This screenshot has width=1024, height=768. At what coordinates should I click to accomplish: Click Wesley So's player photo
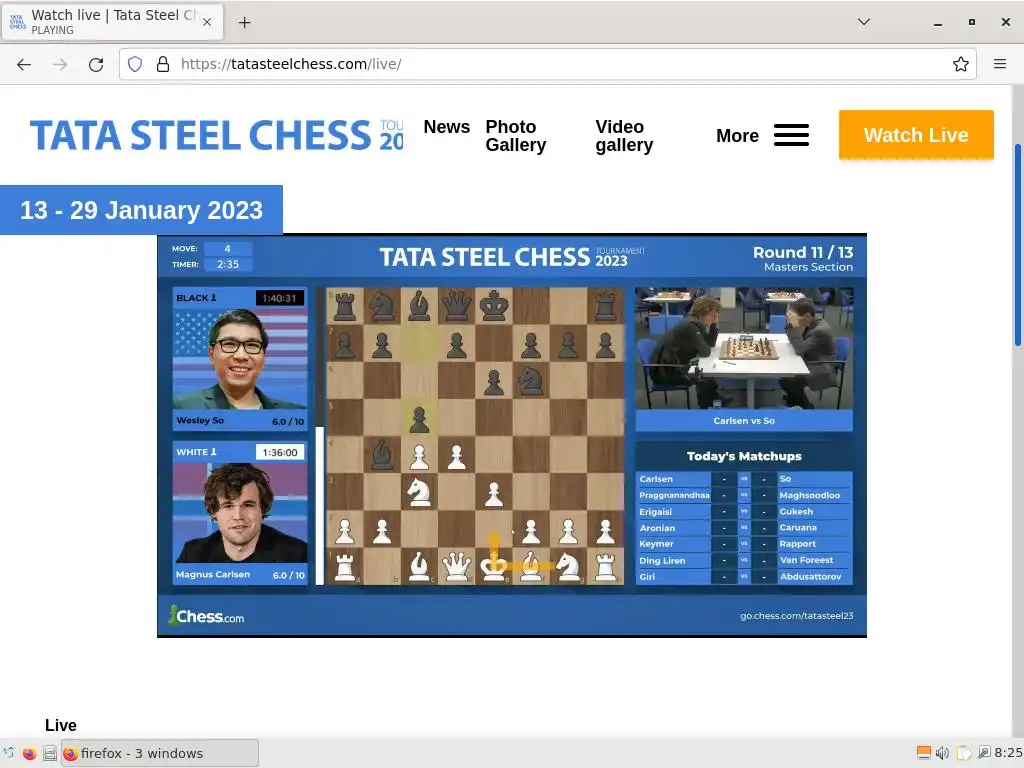(240, 358)
